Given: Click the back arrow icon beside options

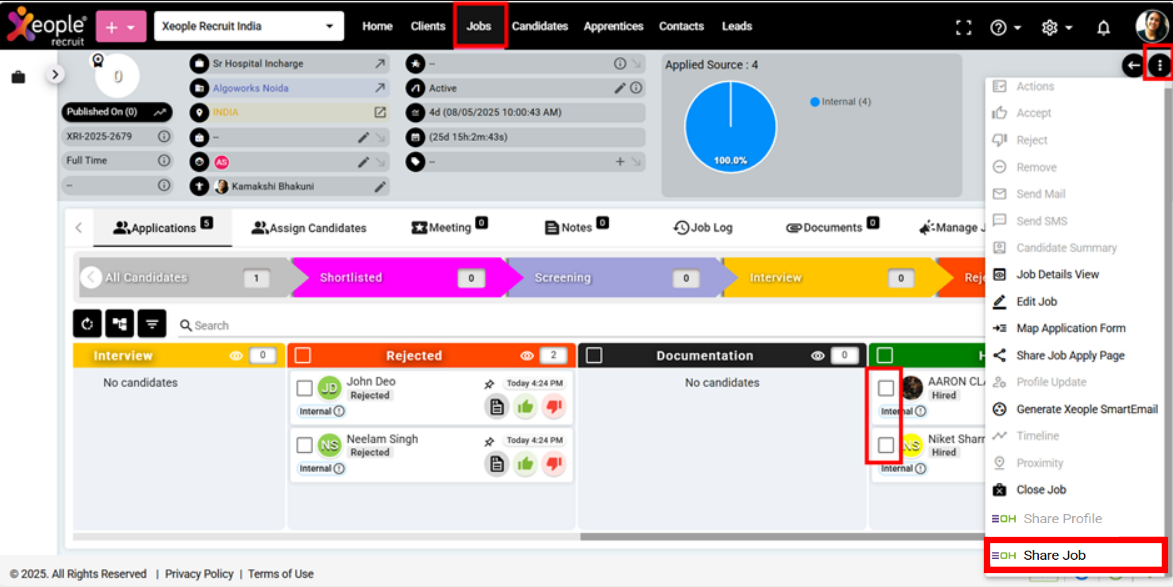Looking at the screenshot, I should pyautogui.click(x=1132, y=66).
